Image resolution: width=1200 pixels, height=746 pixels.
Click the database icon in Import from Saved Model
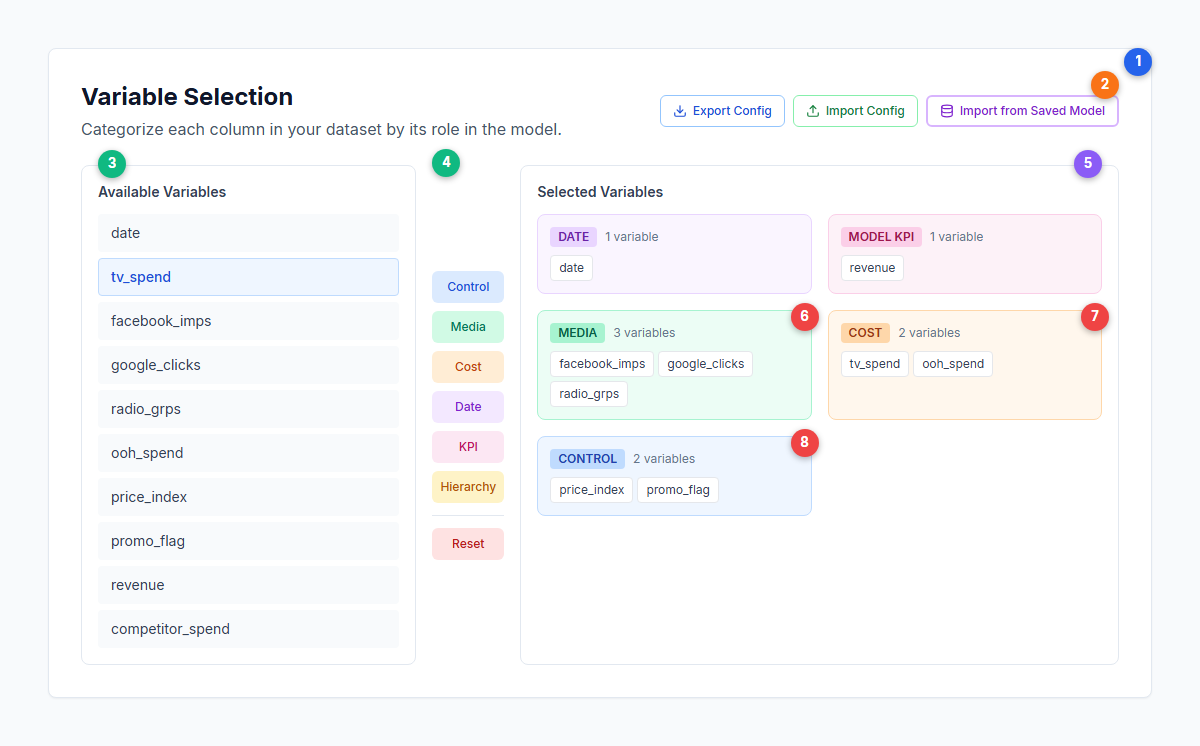(947, 111)
